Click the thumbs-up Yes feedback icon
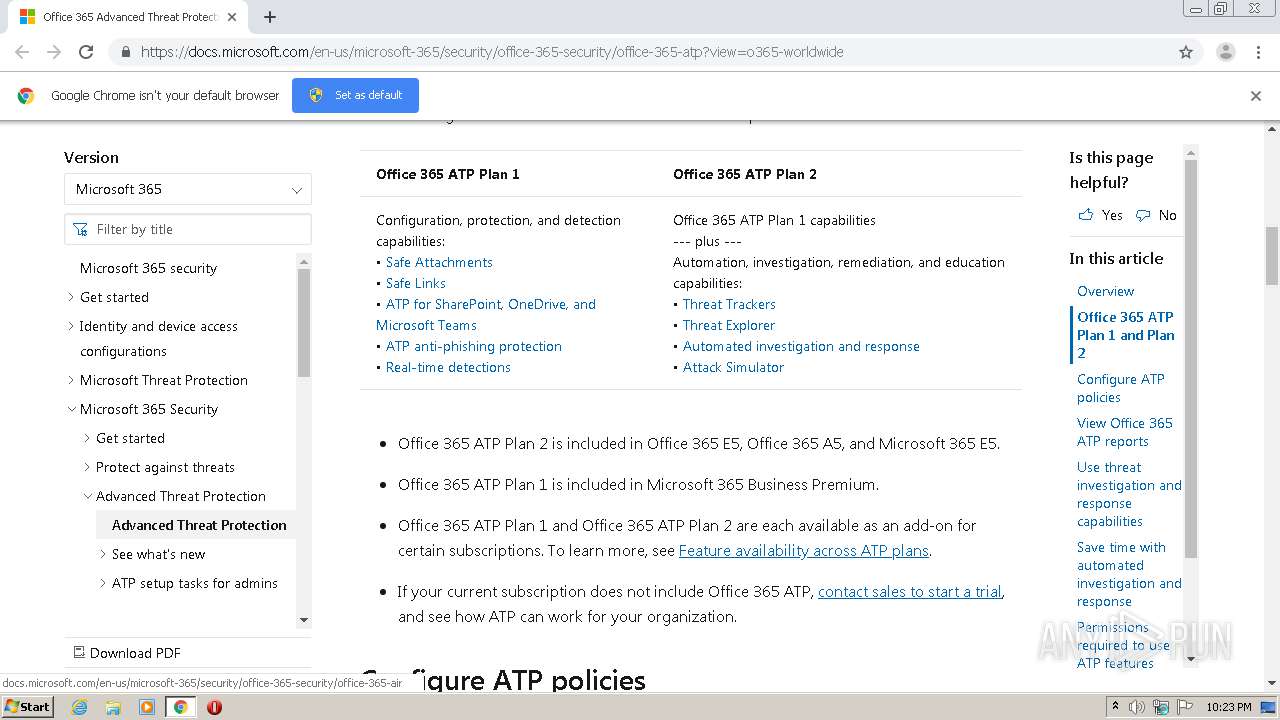The image size is (1280, 720). coord(1086,215)
